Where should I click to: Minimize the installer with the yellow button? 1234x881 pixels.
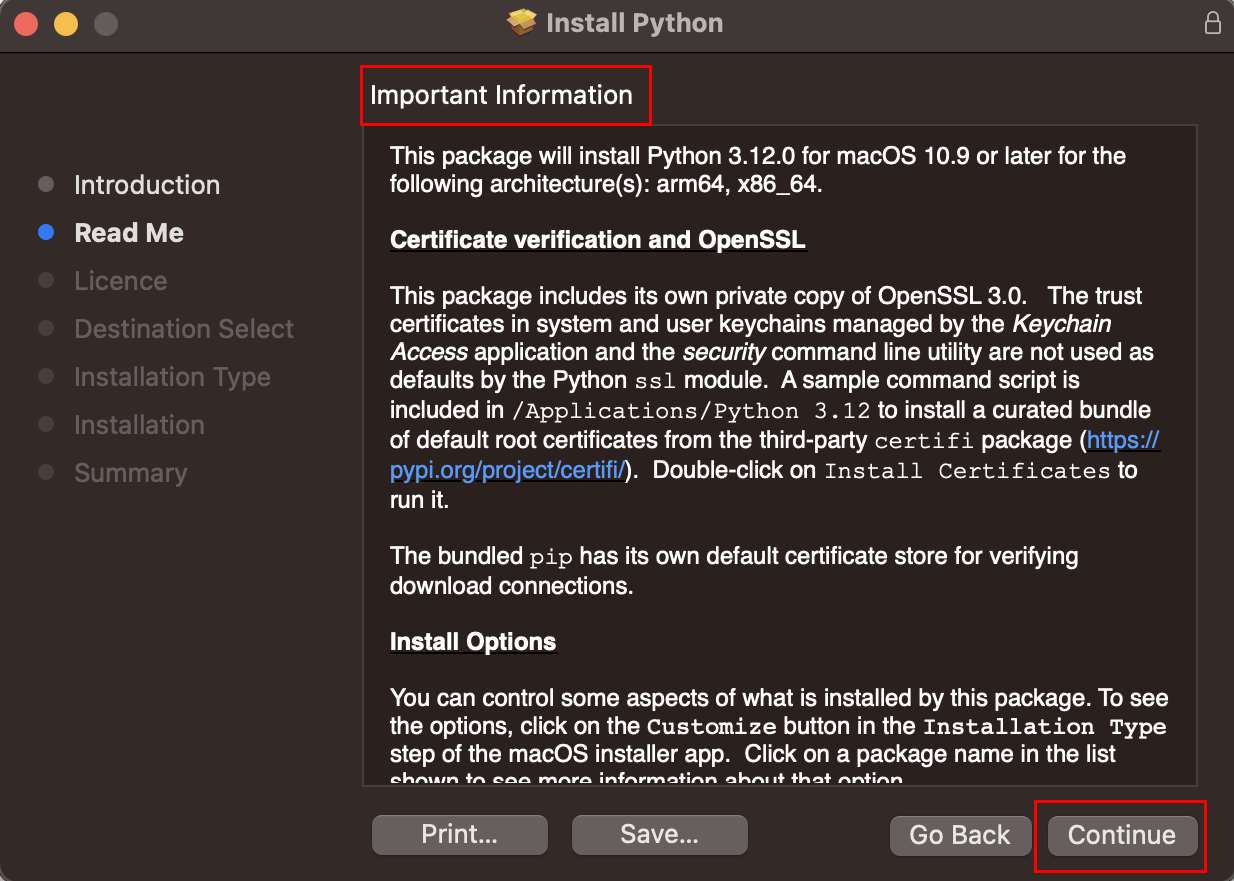[x=66, y=24]
